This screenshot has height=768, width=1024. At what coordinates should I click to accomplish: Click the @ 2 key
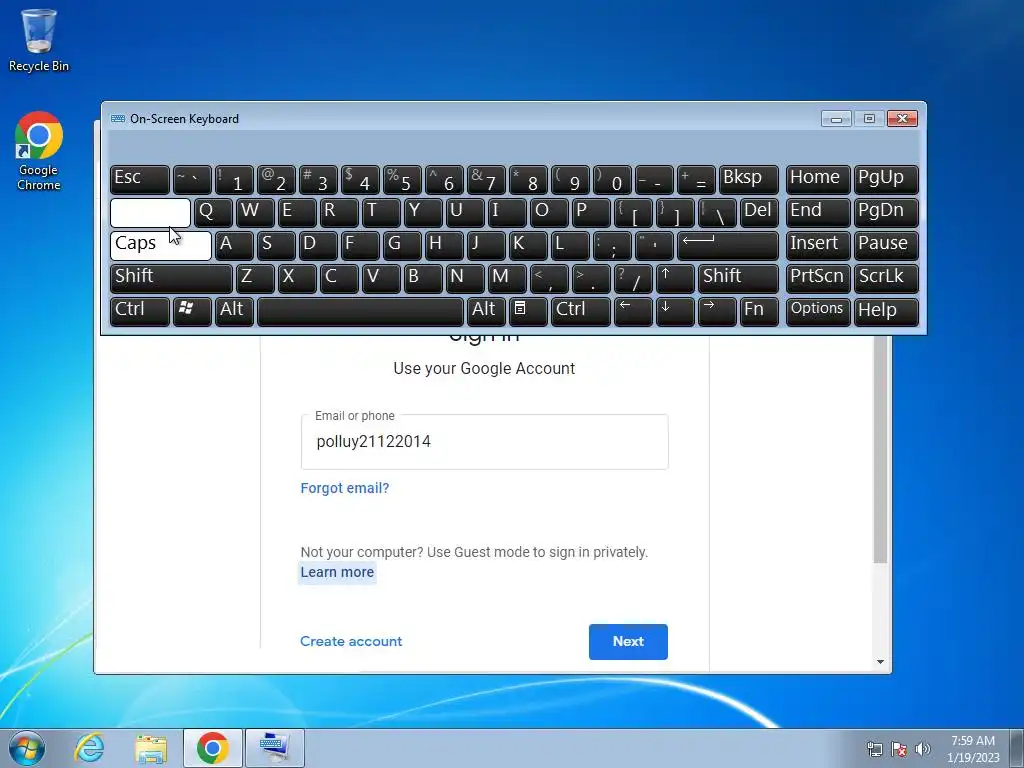(x=276, y=179)
